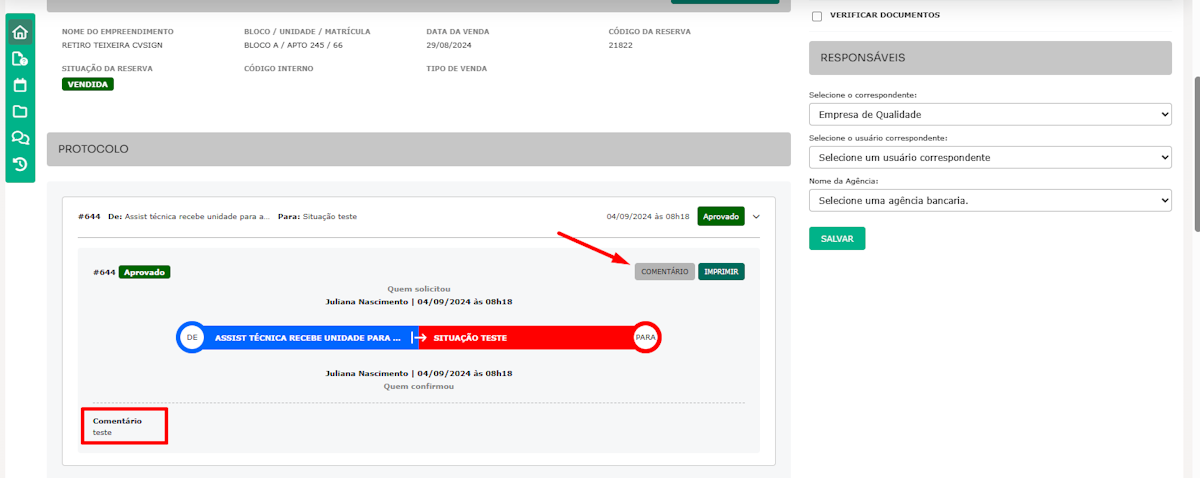Click the Bloco A / Apto 245 / 66 text
The width and height of the screenshot is (1200, 478).
[x=293, y=45]
